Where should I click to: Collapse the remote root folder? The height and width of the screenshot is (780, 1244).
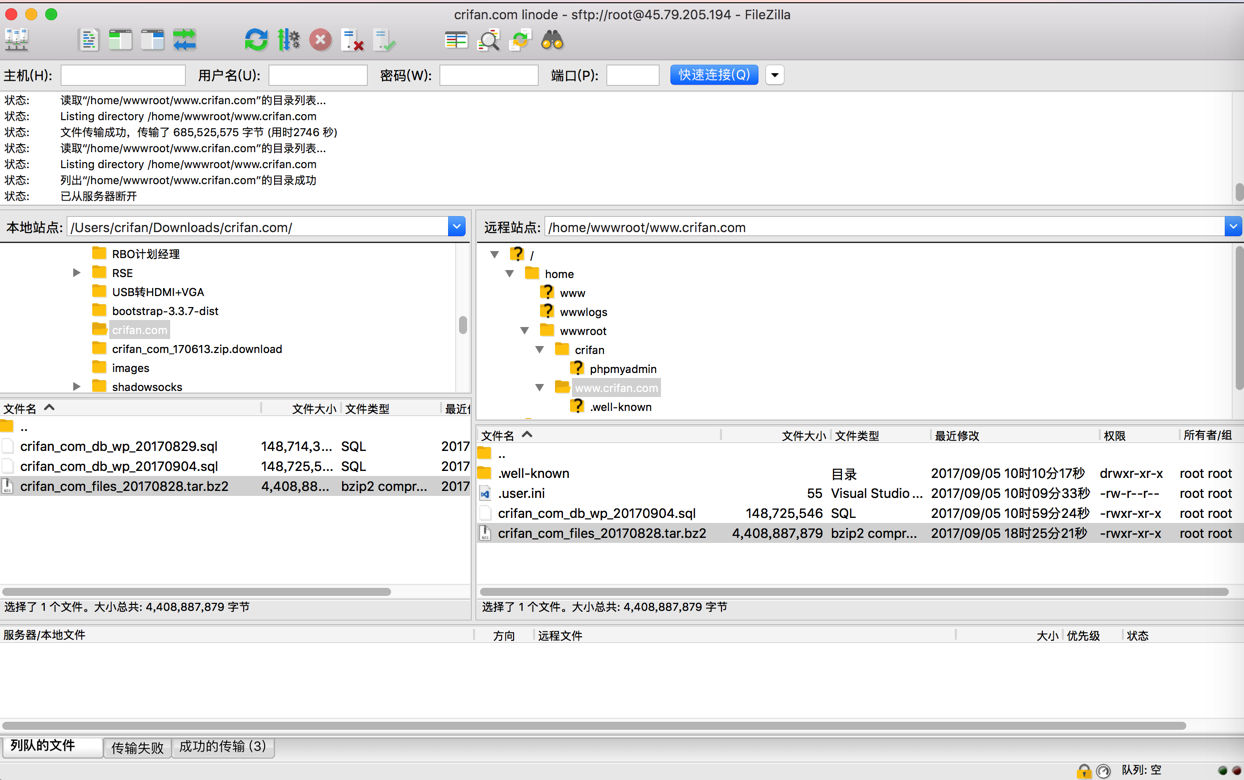point(495,255)
